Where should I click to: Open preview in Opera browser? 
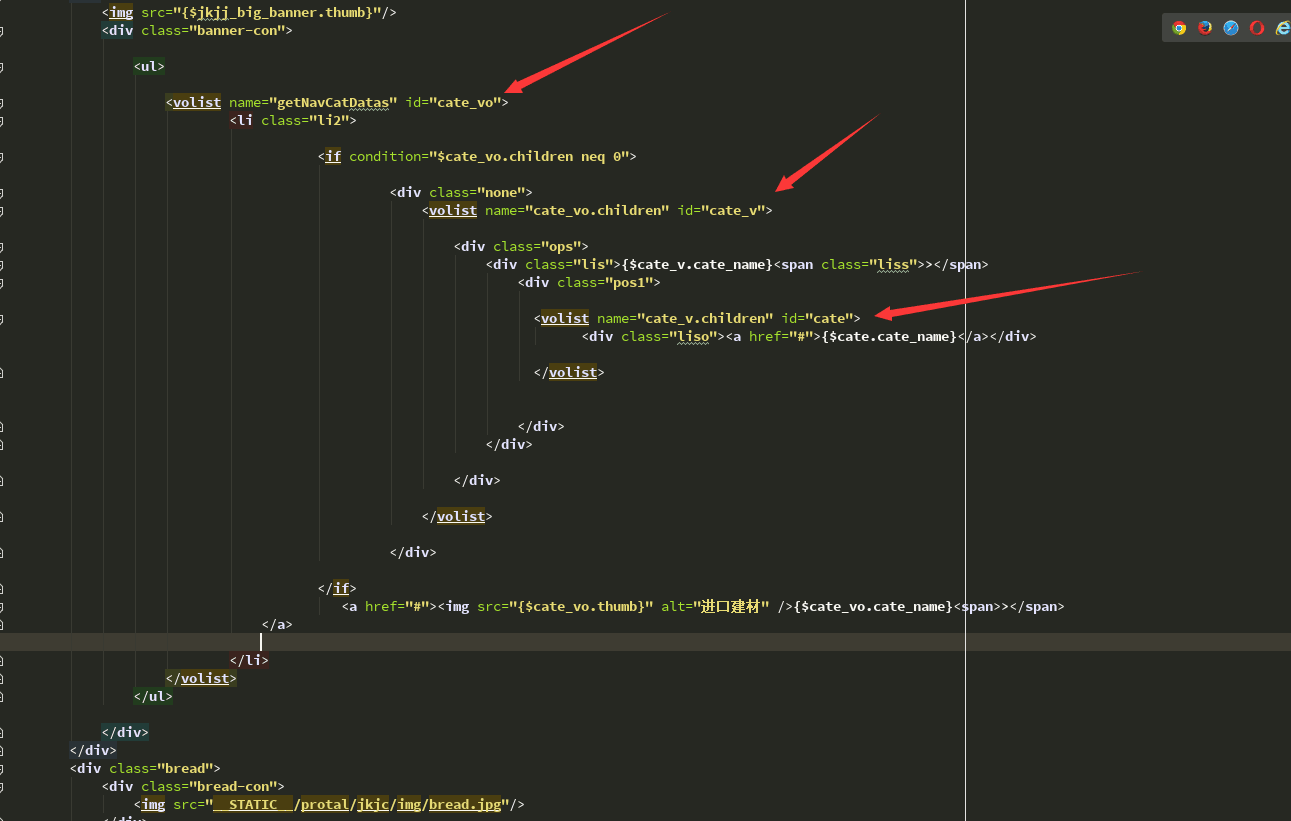[1257, 28]
